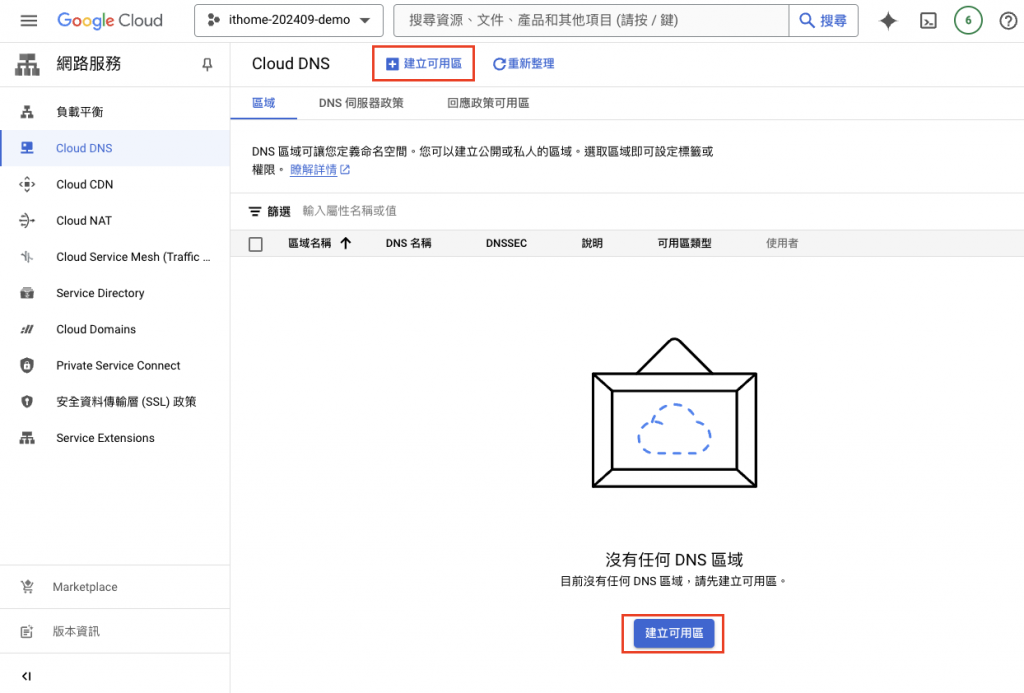Screen dimensions: 1024x693
Task: Toggle the select-all checkbox in table header
Action: 256,244
